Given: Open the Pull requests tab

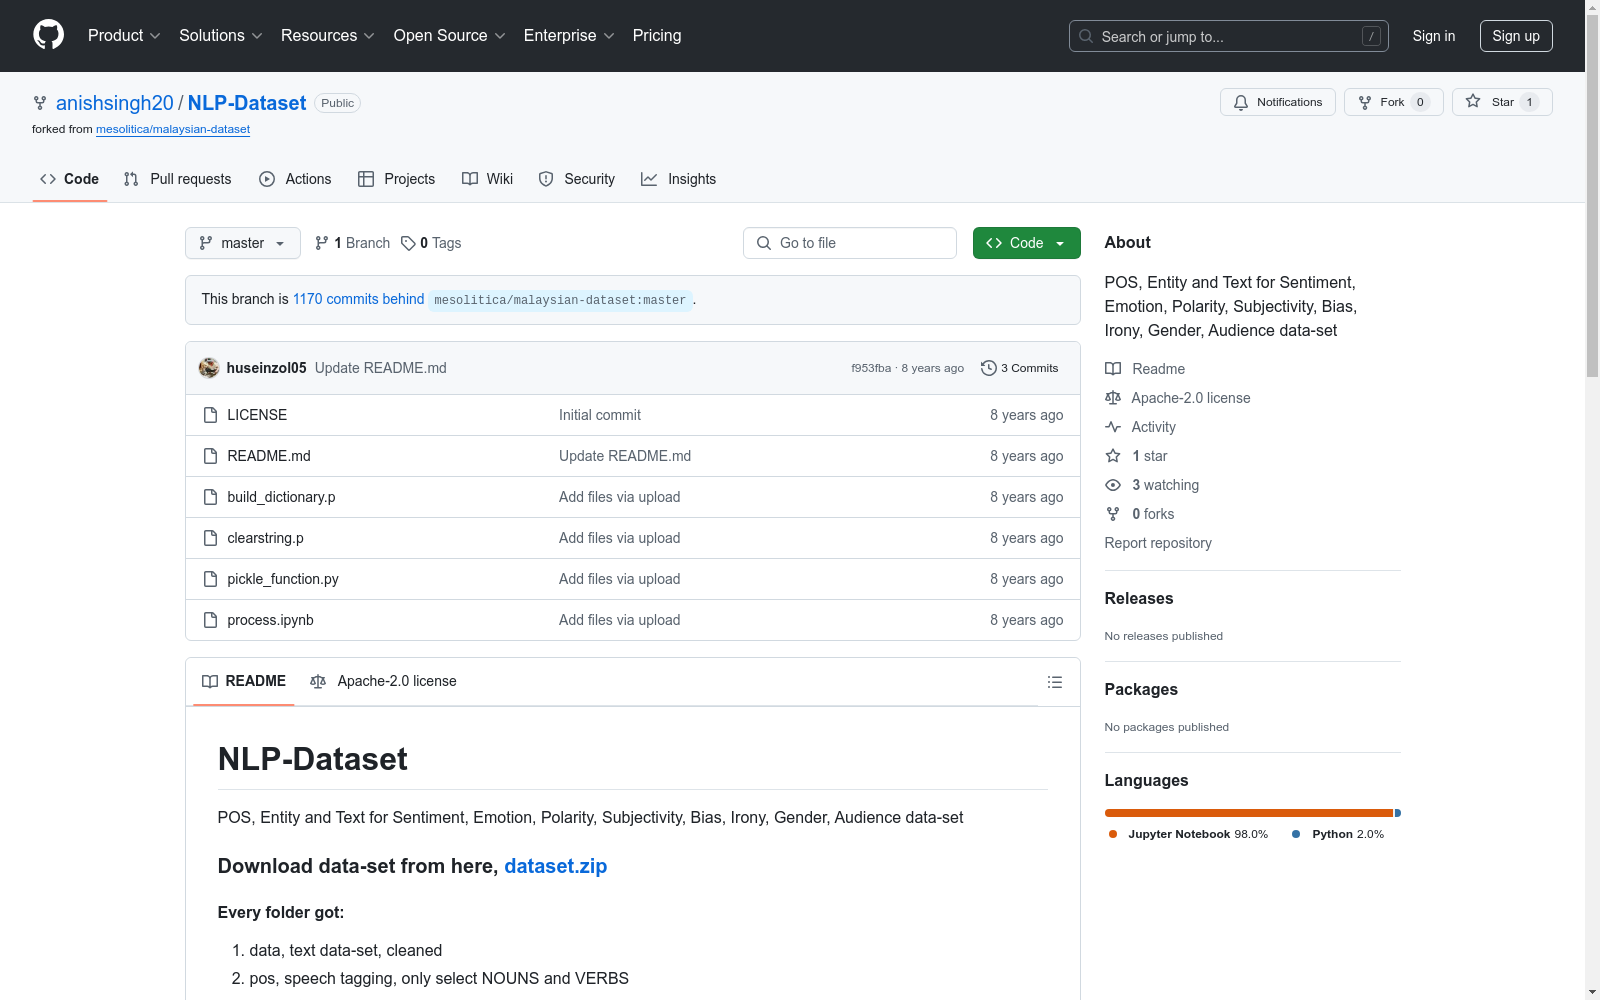Looking at the screenshot, I should point(177,179).
